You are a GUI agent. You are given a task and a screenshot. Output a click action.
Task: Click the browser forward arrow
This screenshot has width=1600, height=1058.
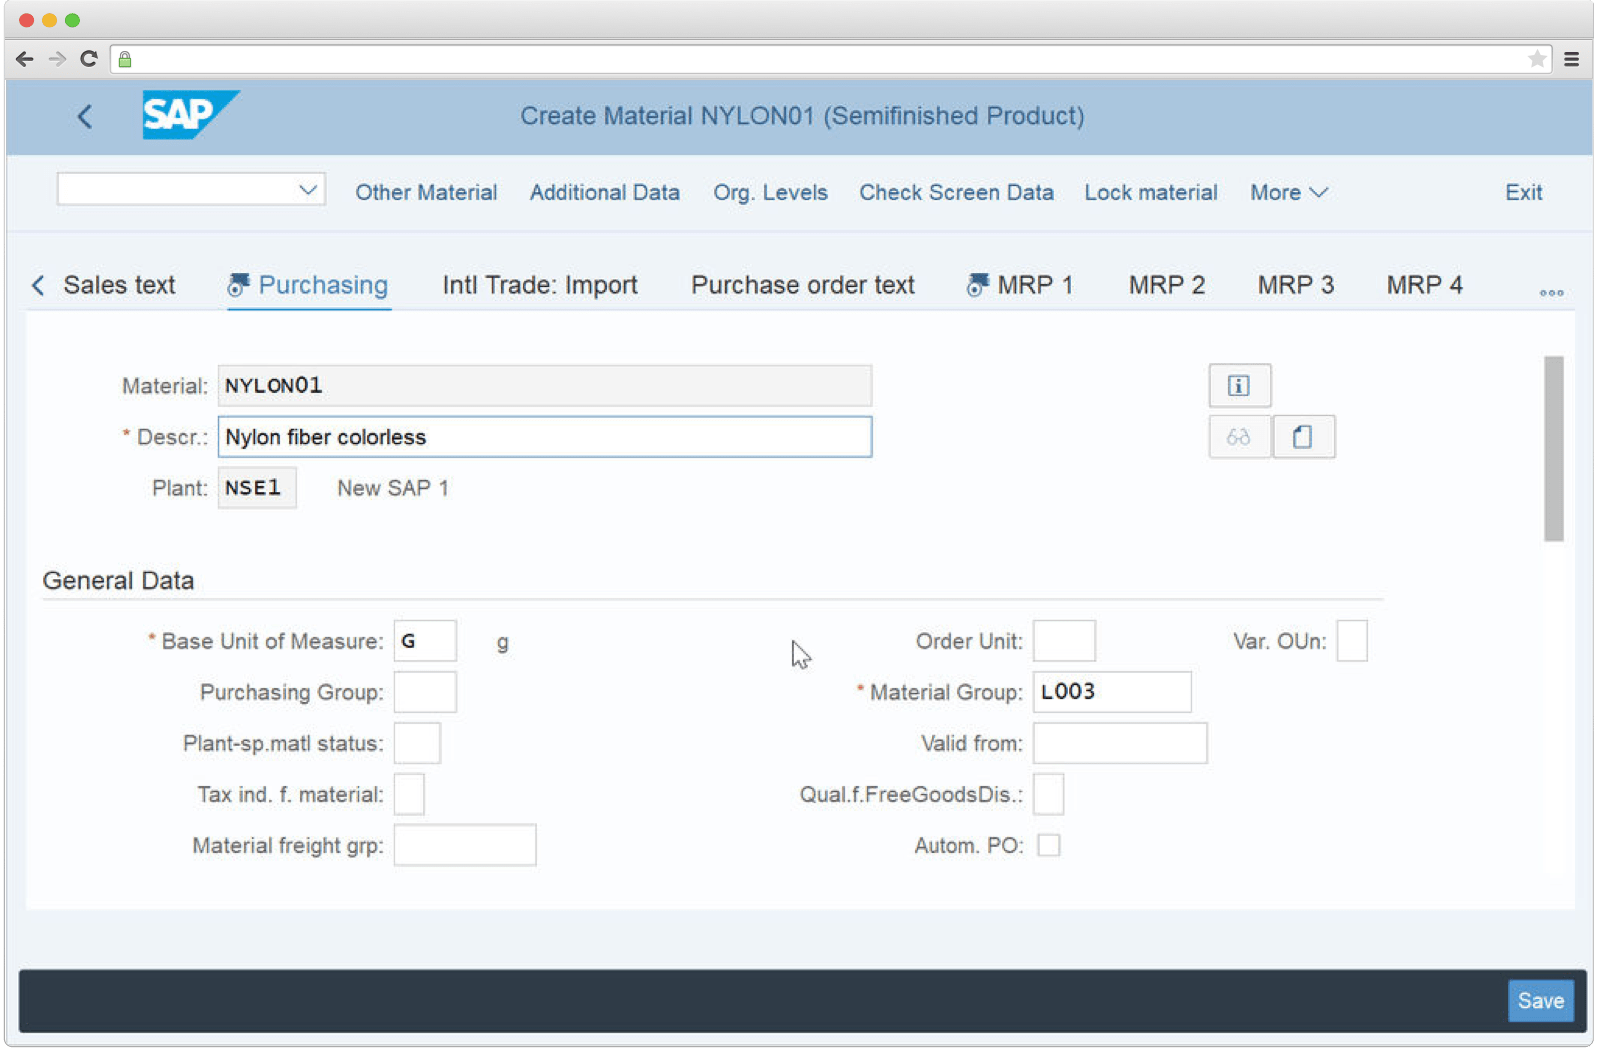pos(57,59)
